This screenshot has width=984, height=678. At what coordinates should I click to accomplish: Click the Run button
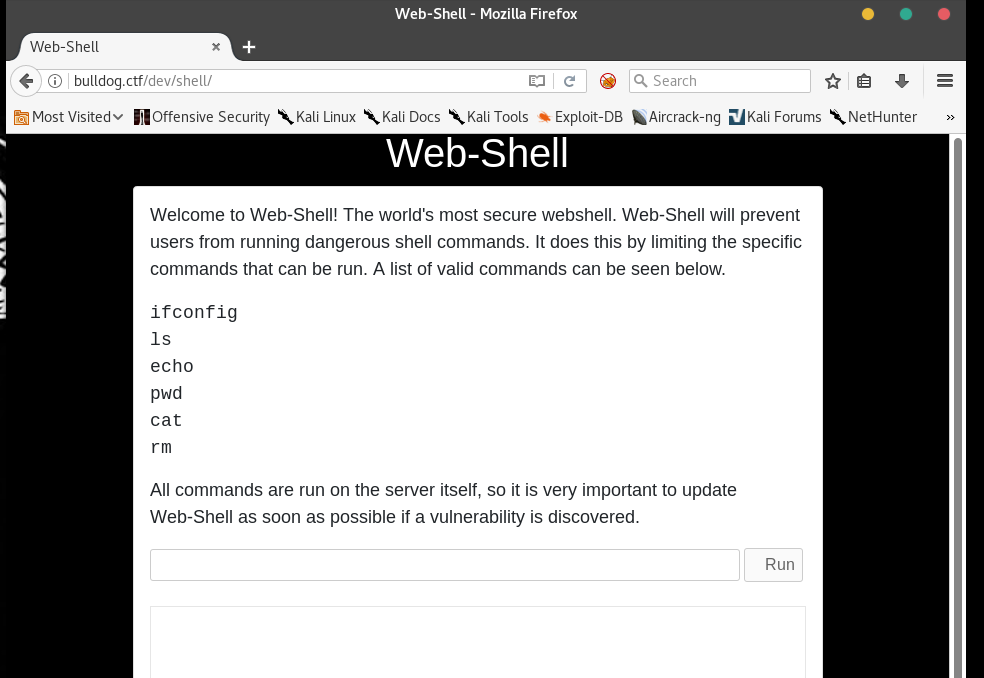773,565
